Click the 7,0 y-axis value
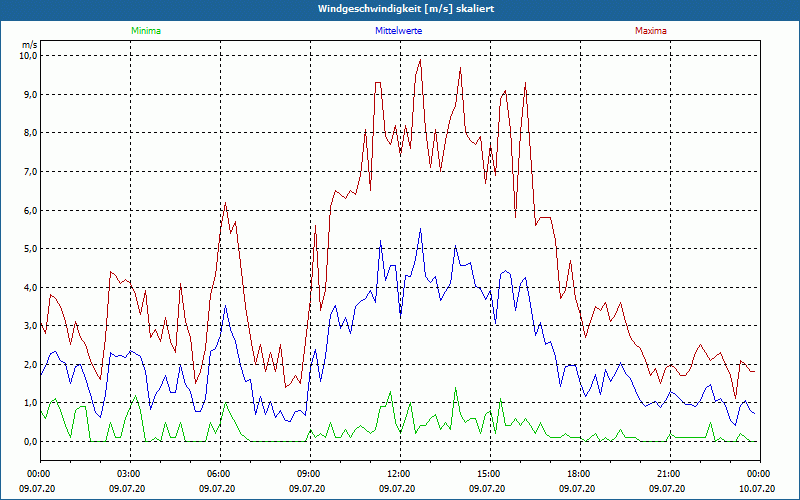The height and width of the screenshot is (500, 800). coord(31,171)
